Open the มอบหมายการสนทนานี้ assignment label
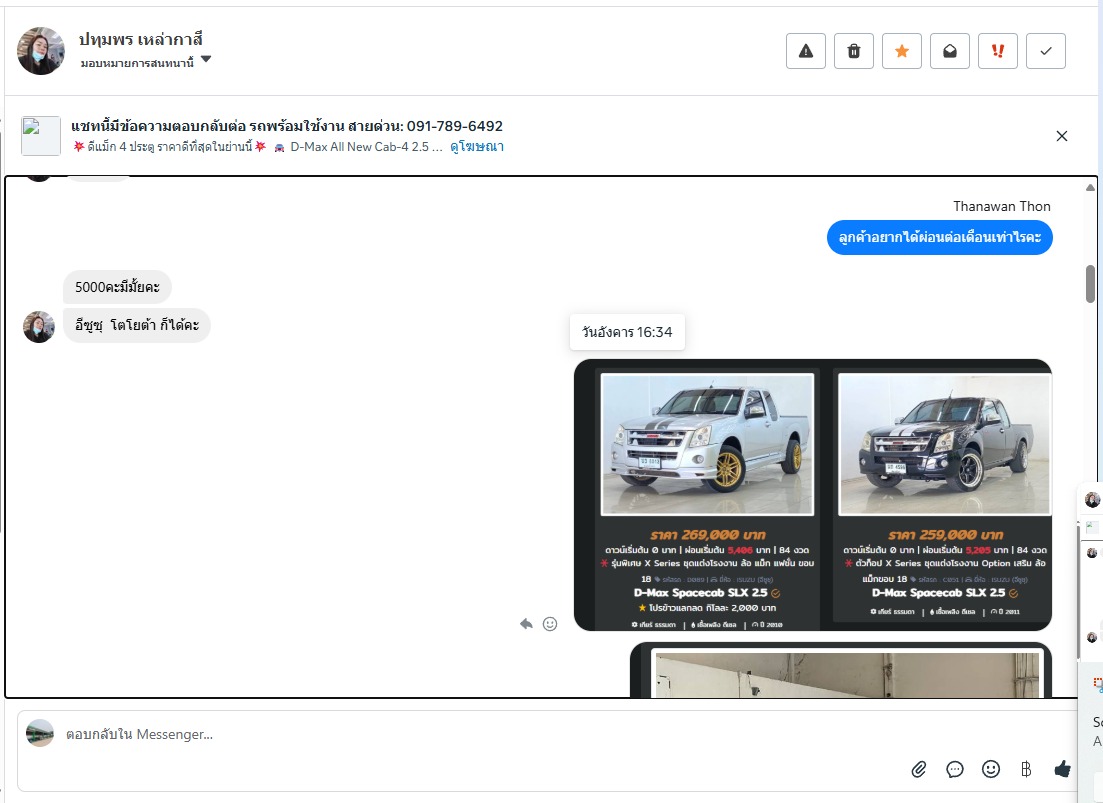The image size is (1103, 803). pyautogui.click(x=137, y=63)
